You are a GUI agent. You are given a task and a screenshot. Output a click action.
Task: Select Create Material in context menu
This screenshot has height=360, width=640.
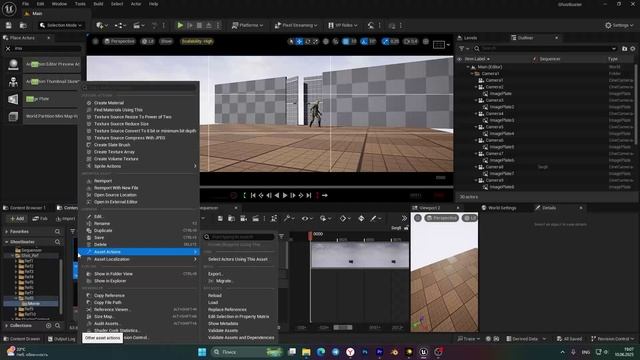(x=109, y=103)
